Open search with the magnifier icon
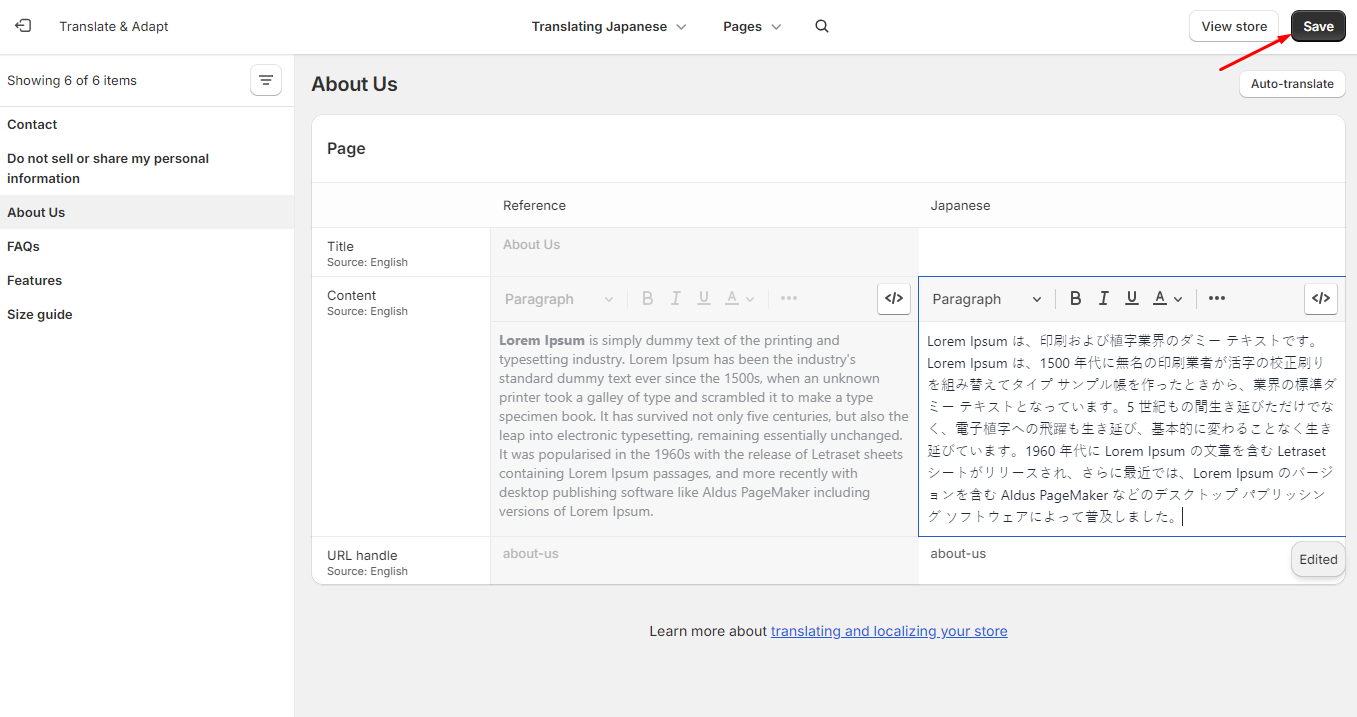 822,27
